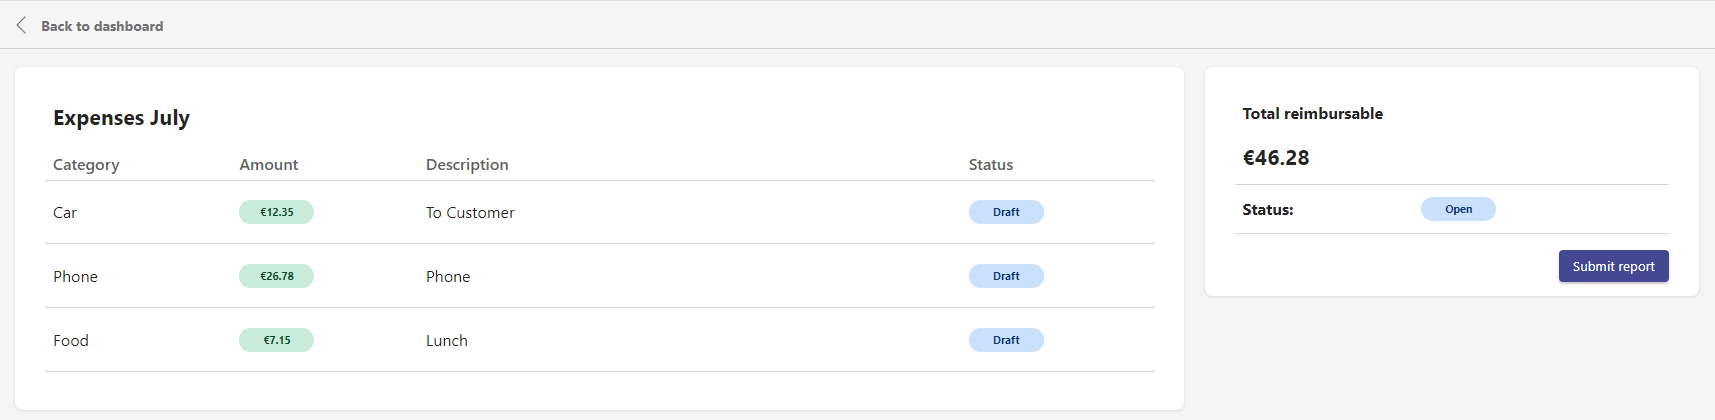Click the 'To Customer' description text
Image resolution: width=1715 pixels, height=420 pixels.
(x=470, y=213)
